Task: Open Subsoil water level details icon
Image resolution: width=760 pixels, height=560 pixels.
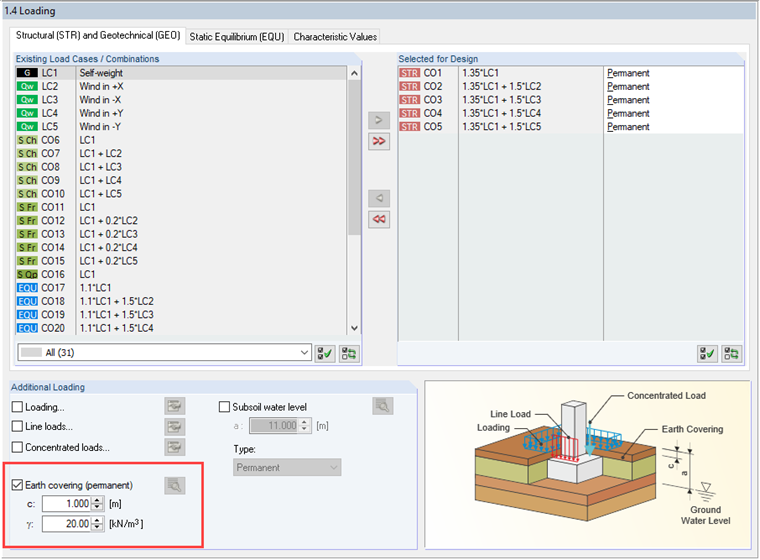Action: coord(382,406)
